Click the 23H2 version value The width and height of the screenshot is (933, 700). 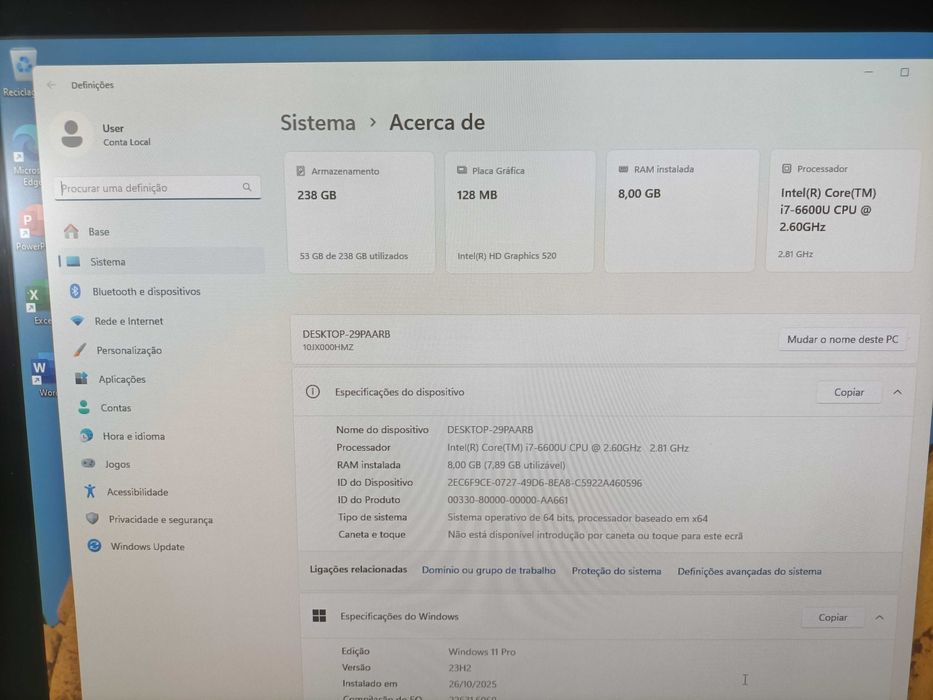(x=459, y=668)
